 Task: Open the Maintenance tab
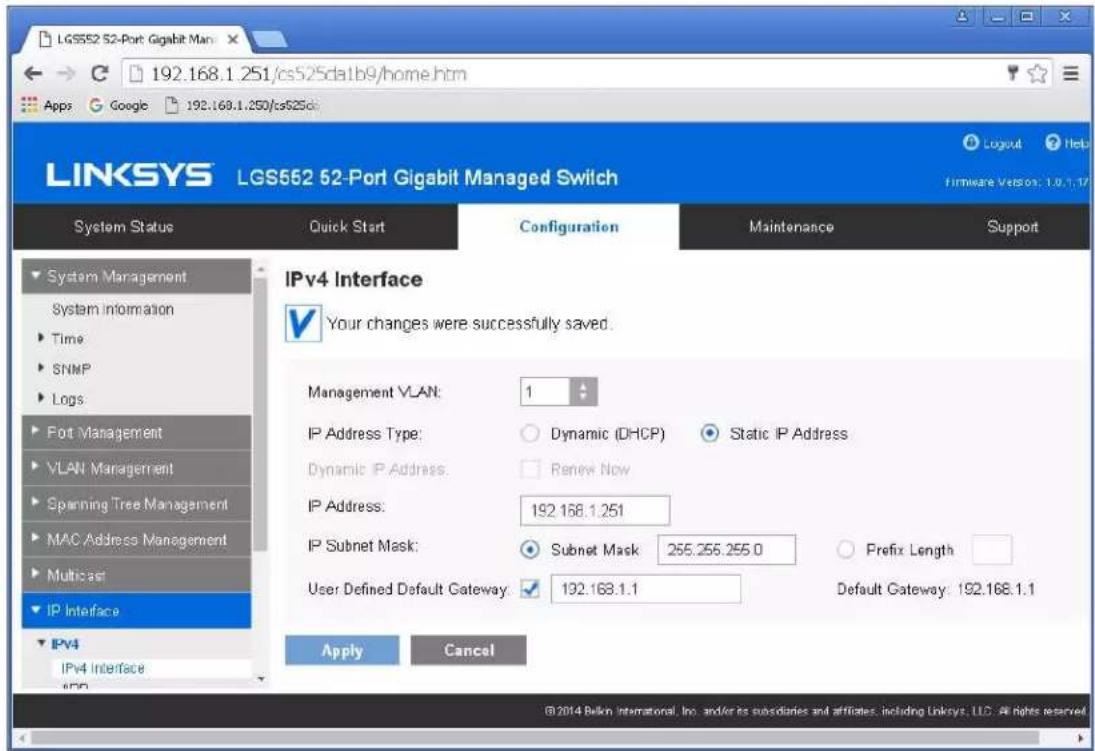click(791, 226)
